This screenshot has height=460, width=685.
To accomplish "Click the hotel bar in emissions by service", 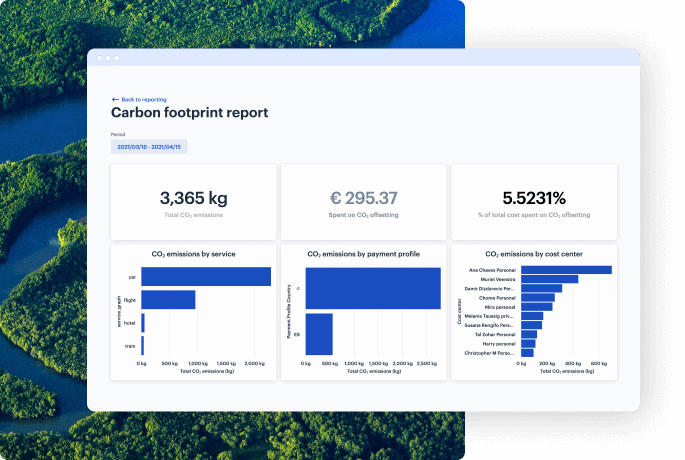I will 143,323.
